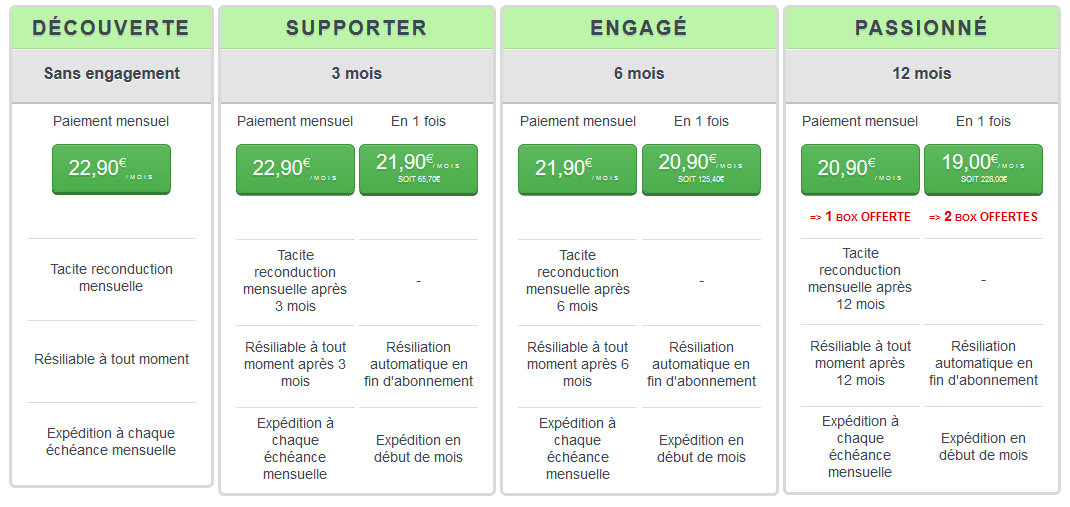Click Découverte 22,90€ monthly payment button

[111, 169]
